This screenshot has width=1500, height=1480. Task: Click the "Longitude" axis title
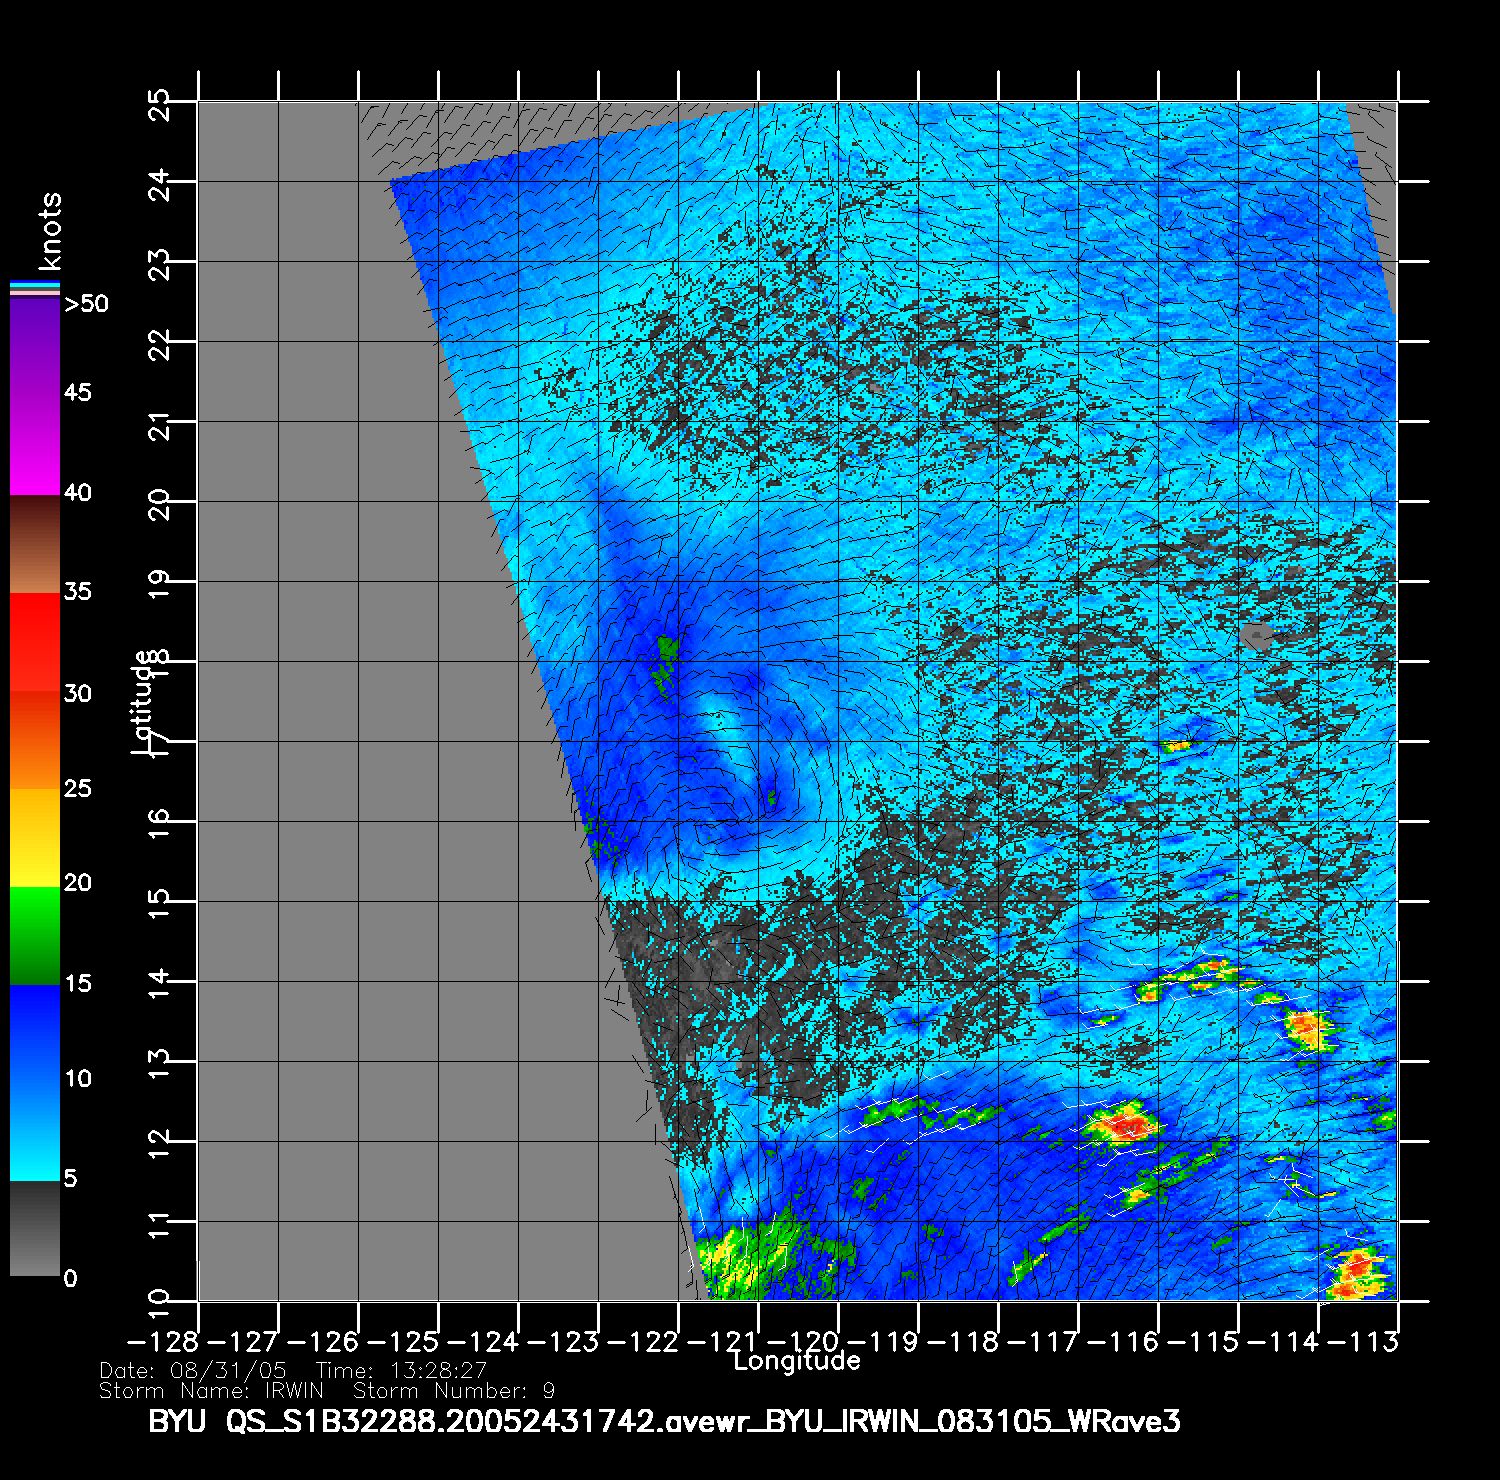click(796, 1361)
